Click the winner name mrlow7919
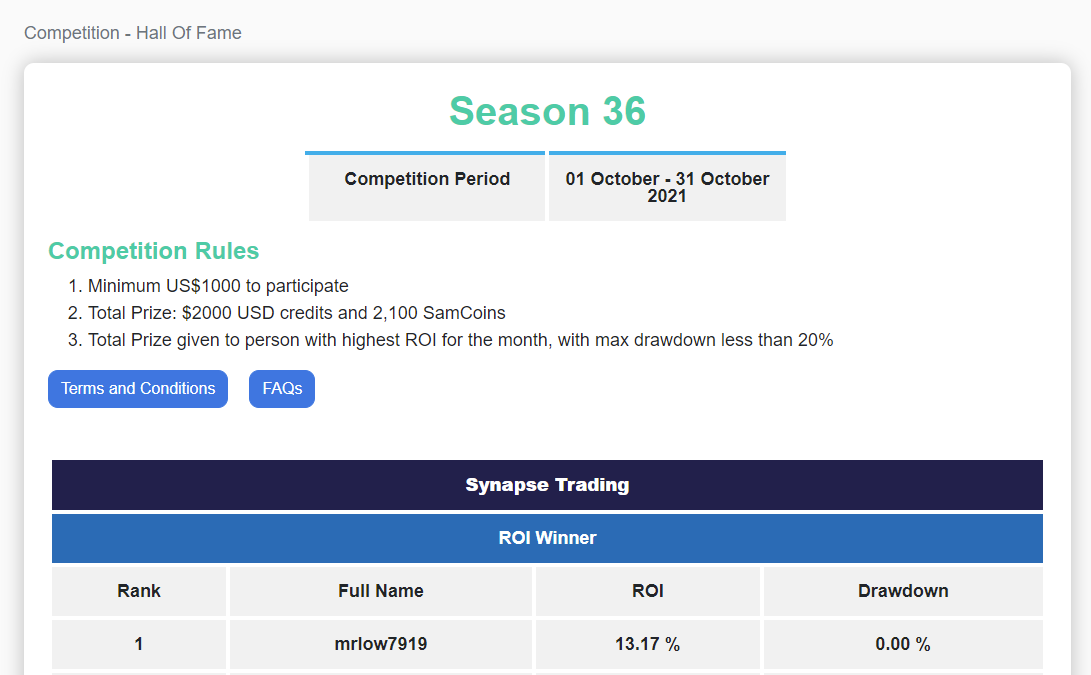The image size is (1091, 675). tap(381, 644)
